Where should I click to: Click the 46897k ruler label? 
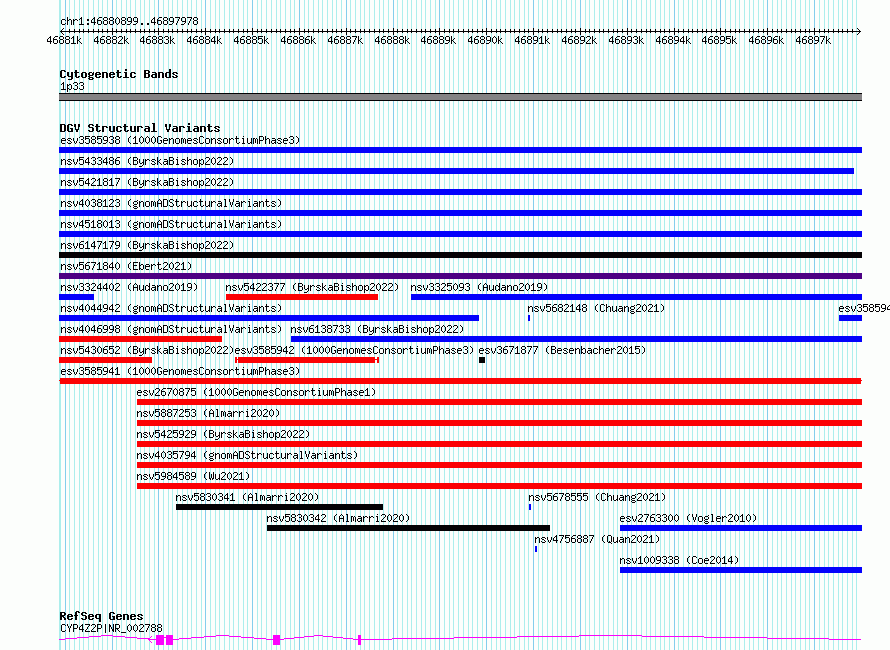coord(813,40)
